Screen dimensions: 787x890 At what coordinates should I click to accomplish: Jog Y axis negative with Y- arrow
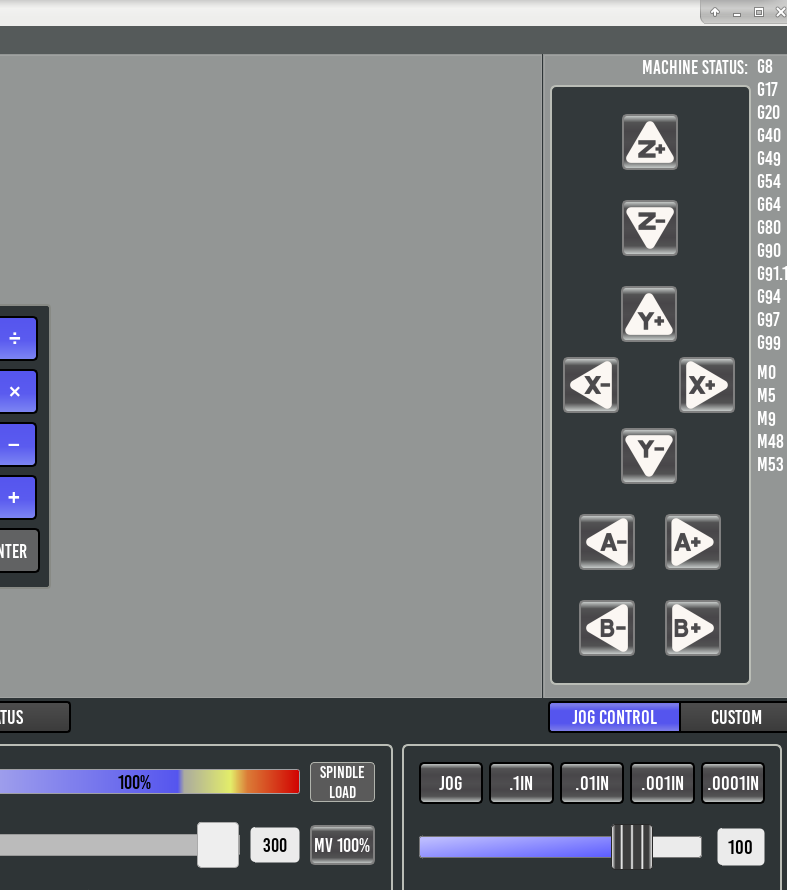[x=649, y=456]
